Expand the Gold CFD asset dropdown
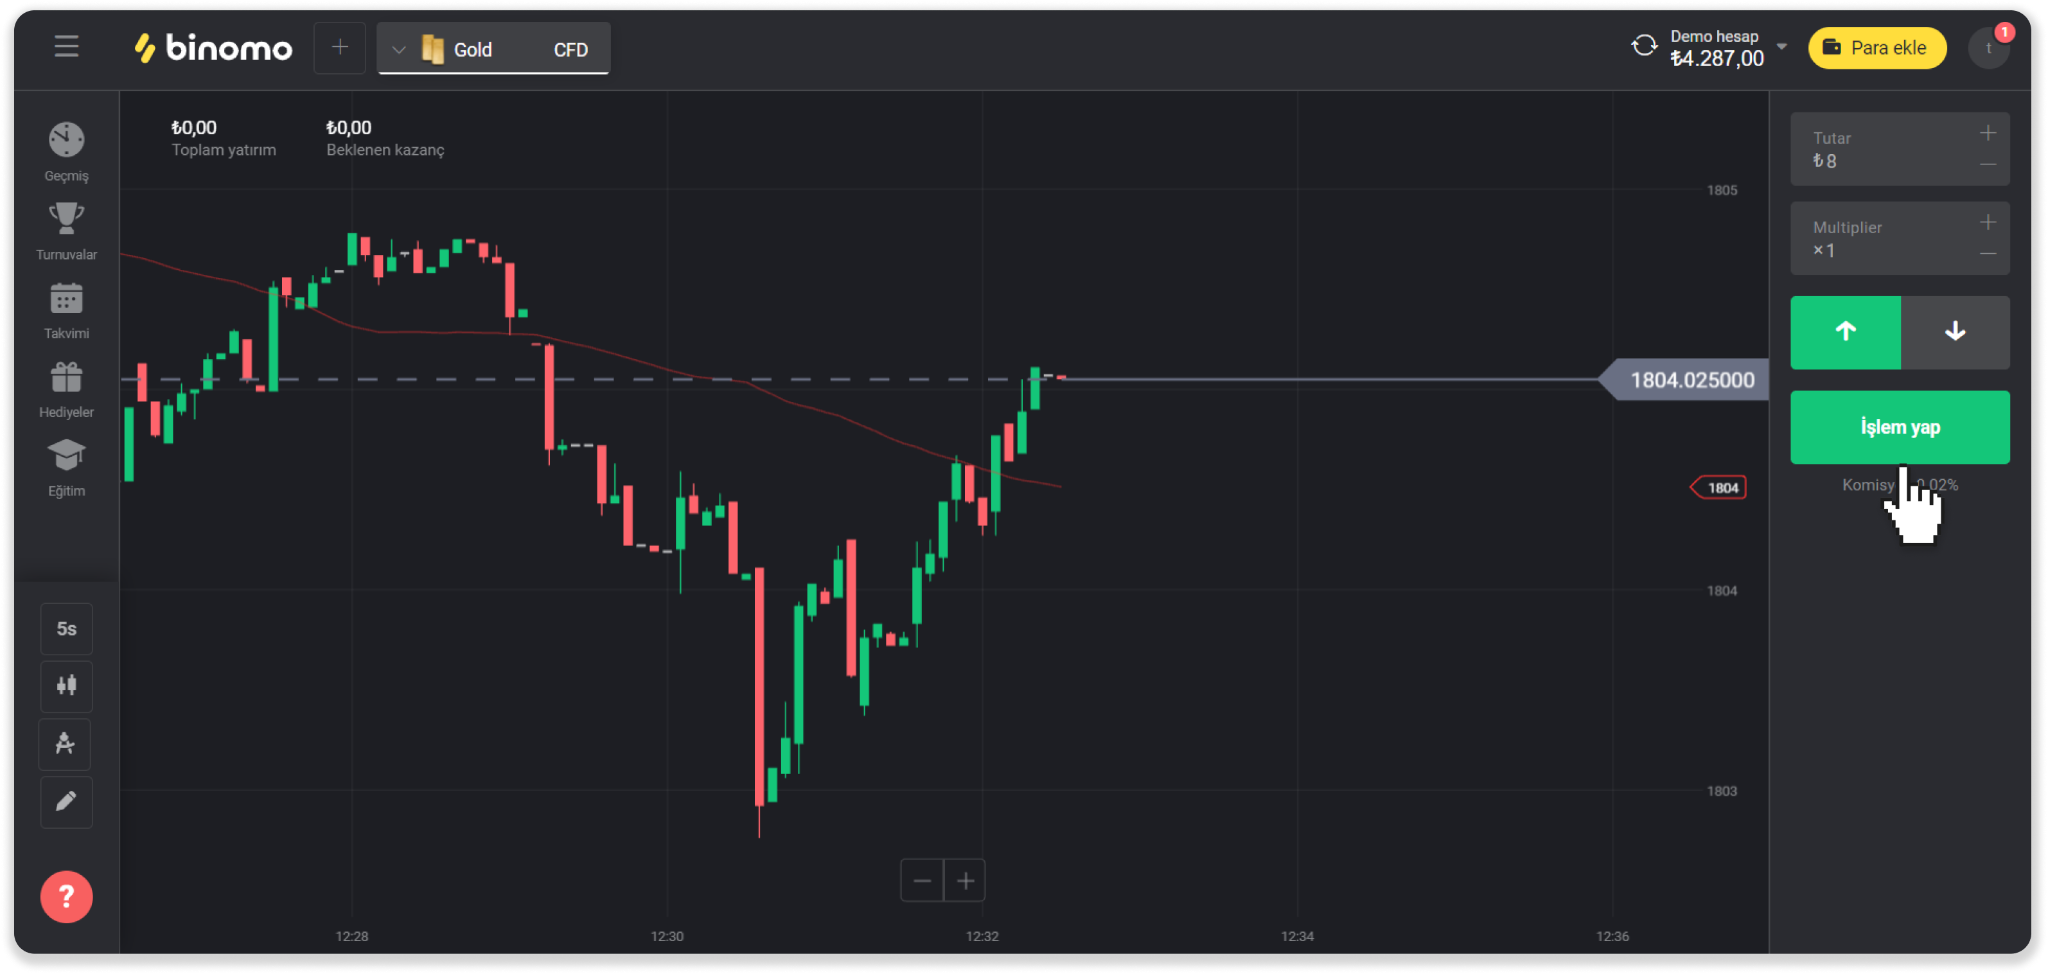The image size is (2048, 975). (x=398, y=49)
